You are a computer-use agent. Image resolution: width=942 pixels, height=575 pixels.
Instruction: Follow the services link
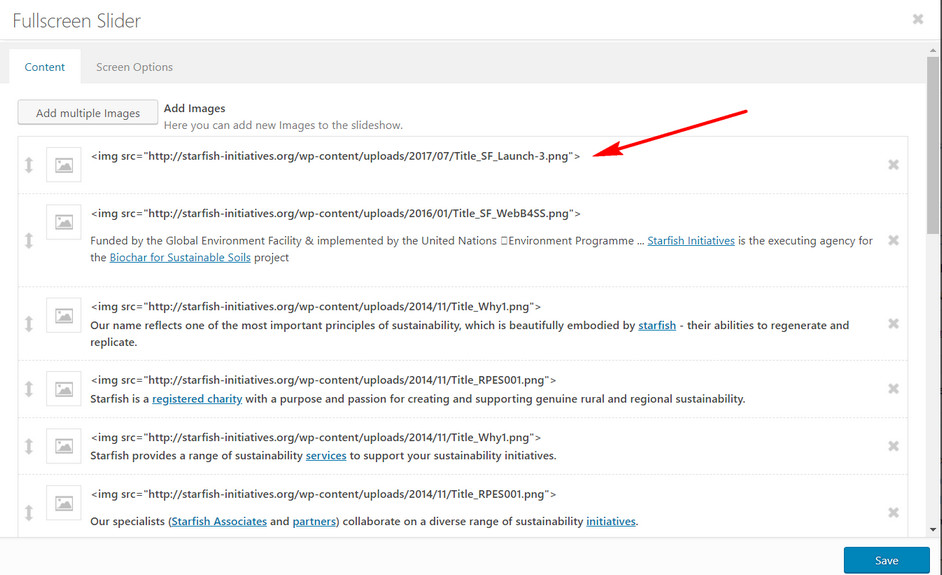326,455
